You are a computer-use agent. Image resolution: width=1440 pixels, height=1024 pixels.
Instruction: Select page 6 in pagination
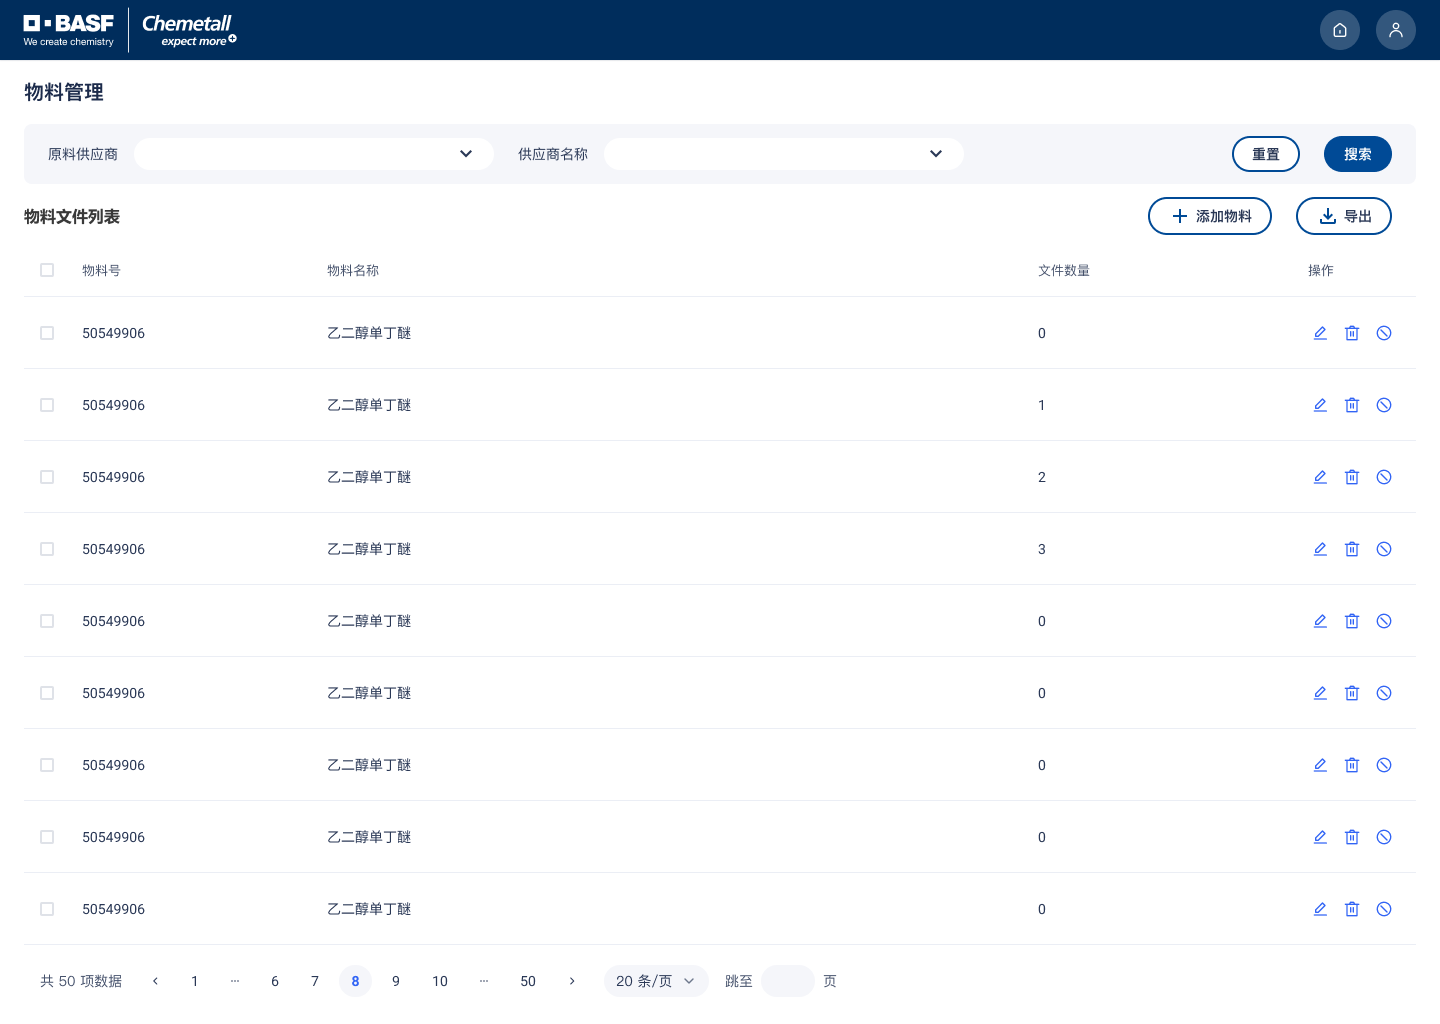tap(275, 981)
